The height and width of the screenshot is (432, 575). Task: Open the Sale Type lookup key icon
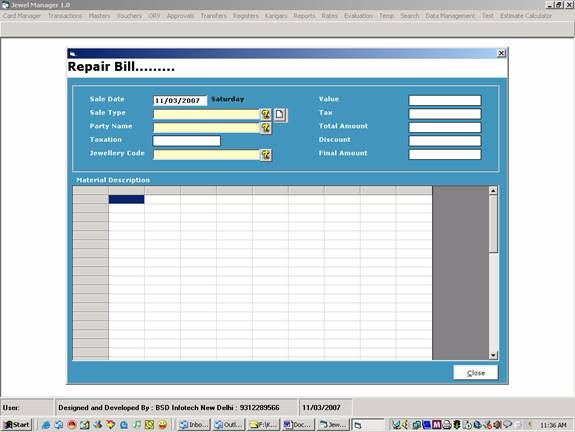pyautogui.click(x=266, y=114)
